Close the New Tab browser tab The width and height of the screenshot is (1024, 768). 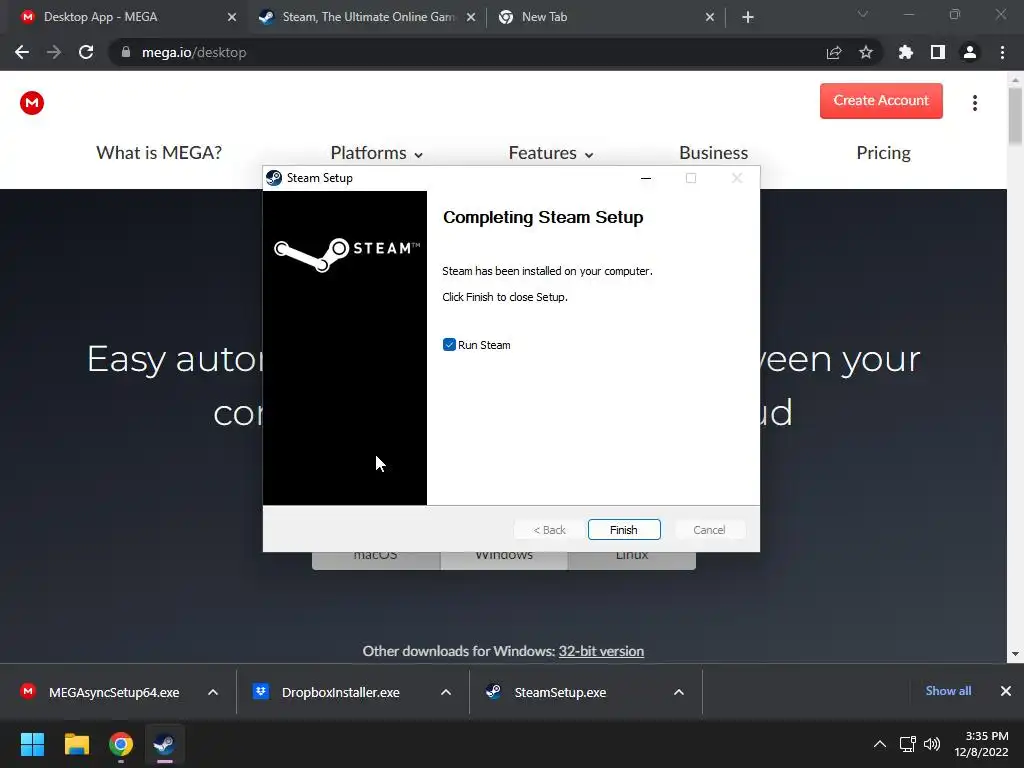[710, 17]
